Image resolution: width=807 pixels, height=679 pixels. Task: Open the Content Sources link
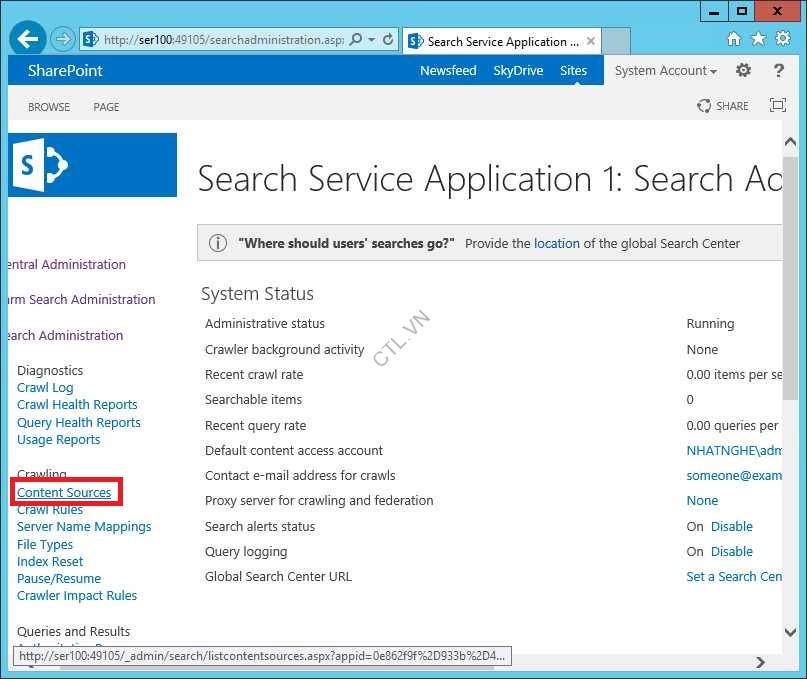pyautogui.click(x=64, y=493)
